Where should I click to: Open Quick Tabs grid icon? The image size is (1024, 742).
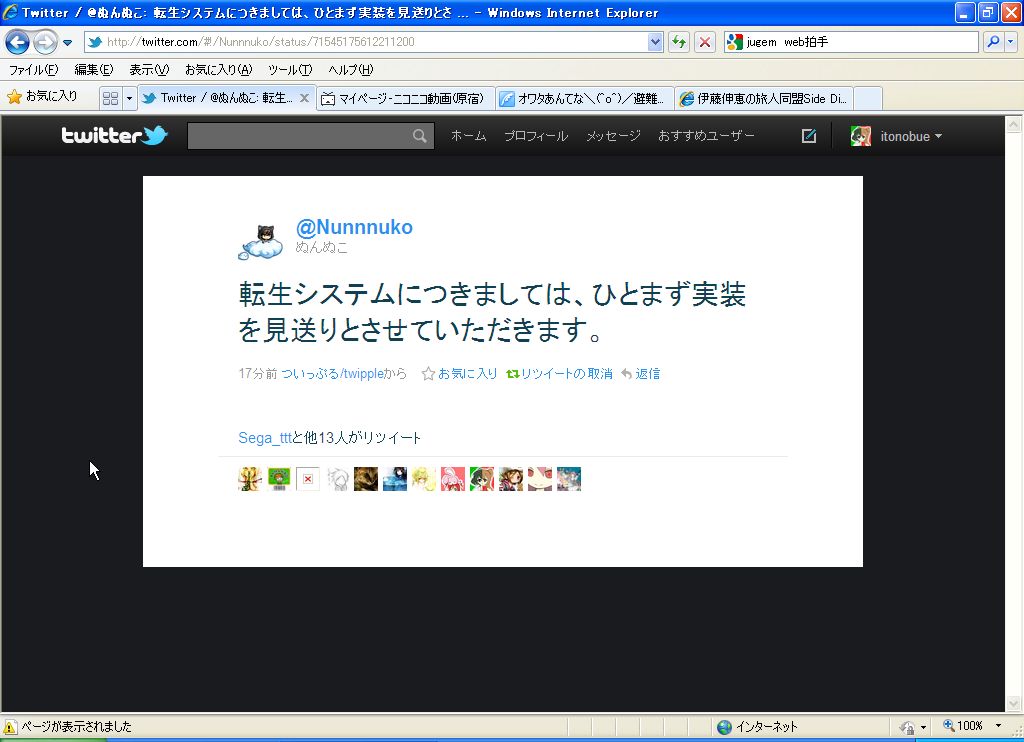coord(110,98)
